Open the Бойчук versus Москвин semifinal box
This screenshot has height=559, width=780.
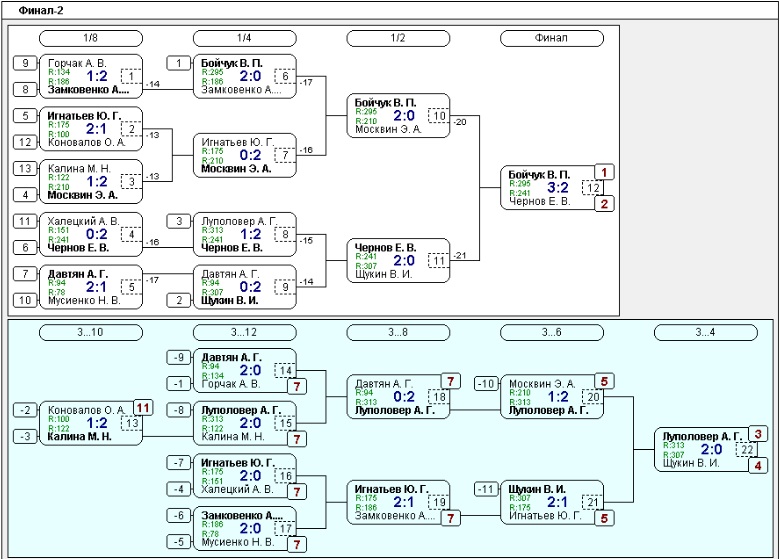coord(398,116)
